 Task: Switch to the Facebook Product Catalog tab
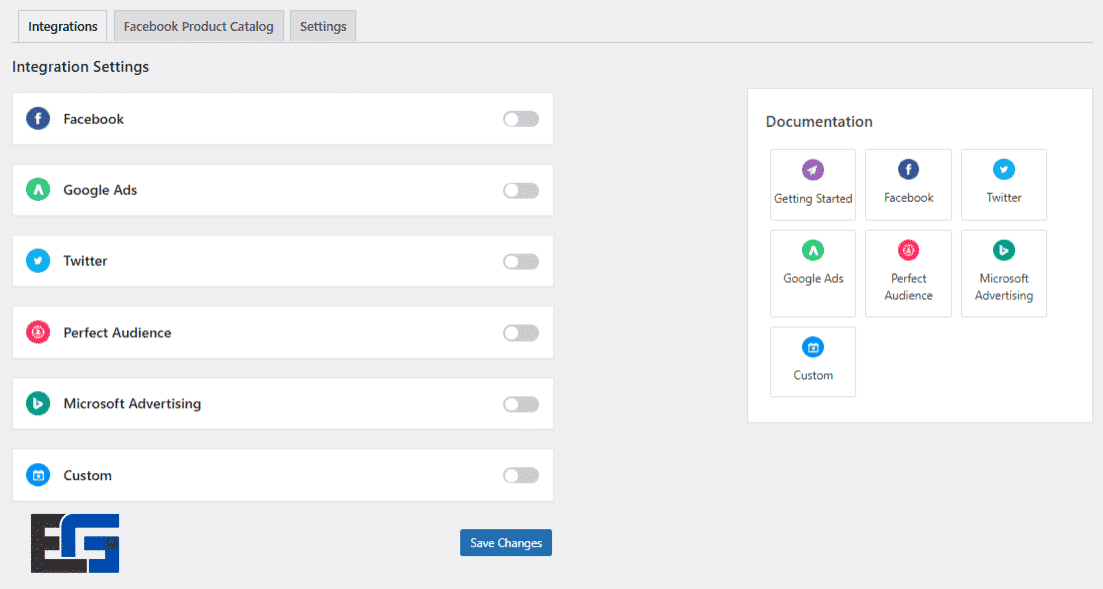point(198,27)
